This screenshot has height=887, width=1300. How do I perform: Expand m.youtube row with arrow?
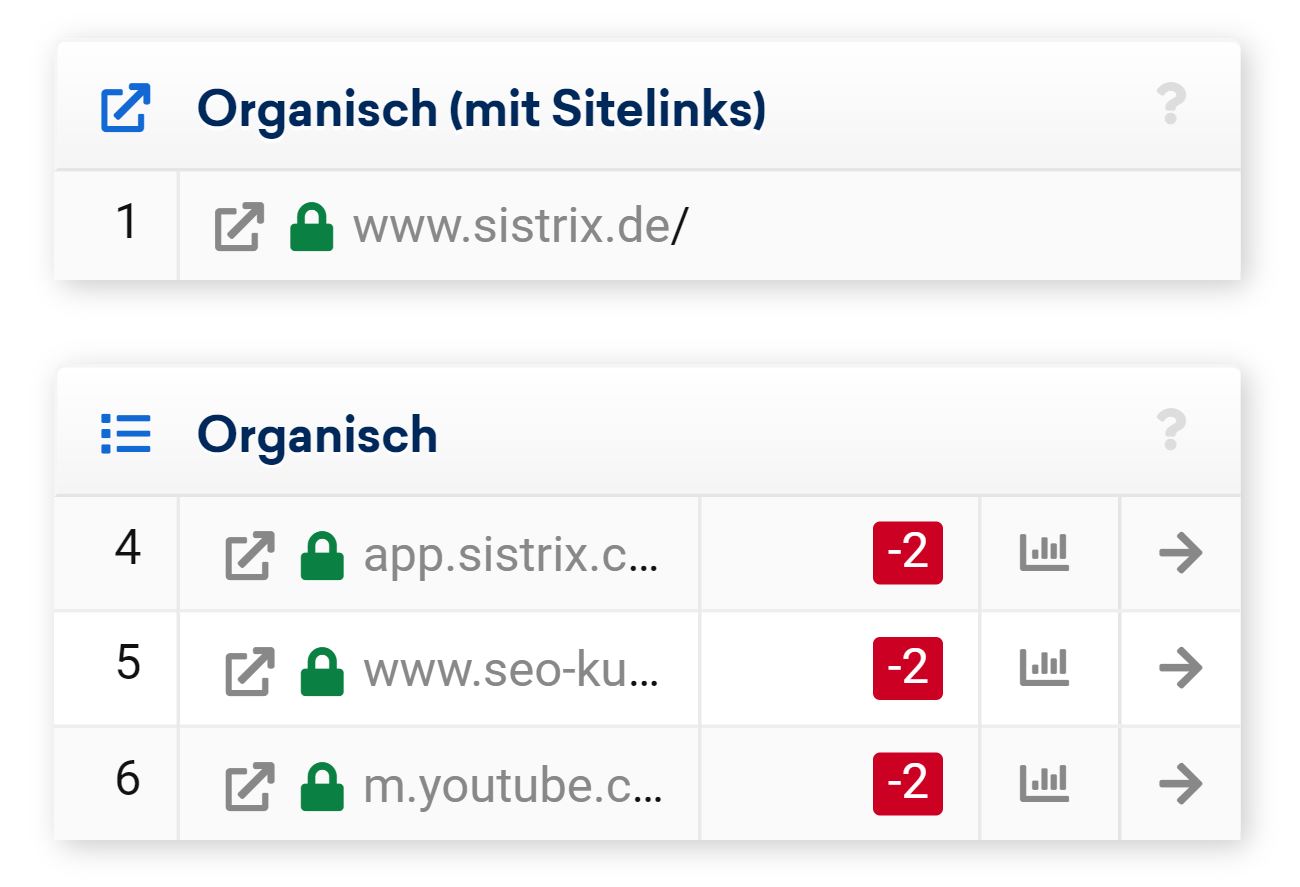1180,783
